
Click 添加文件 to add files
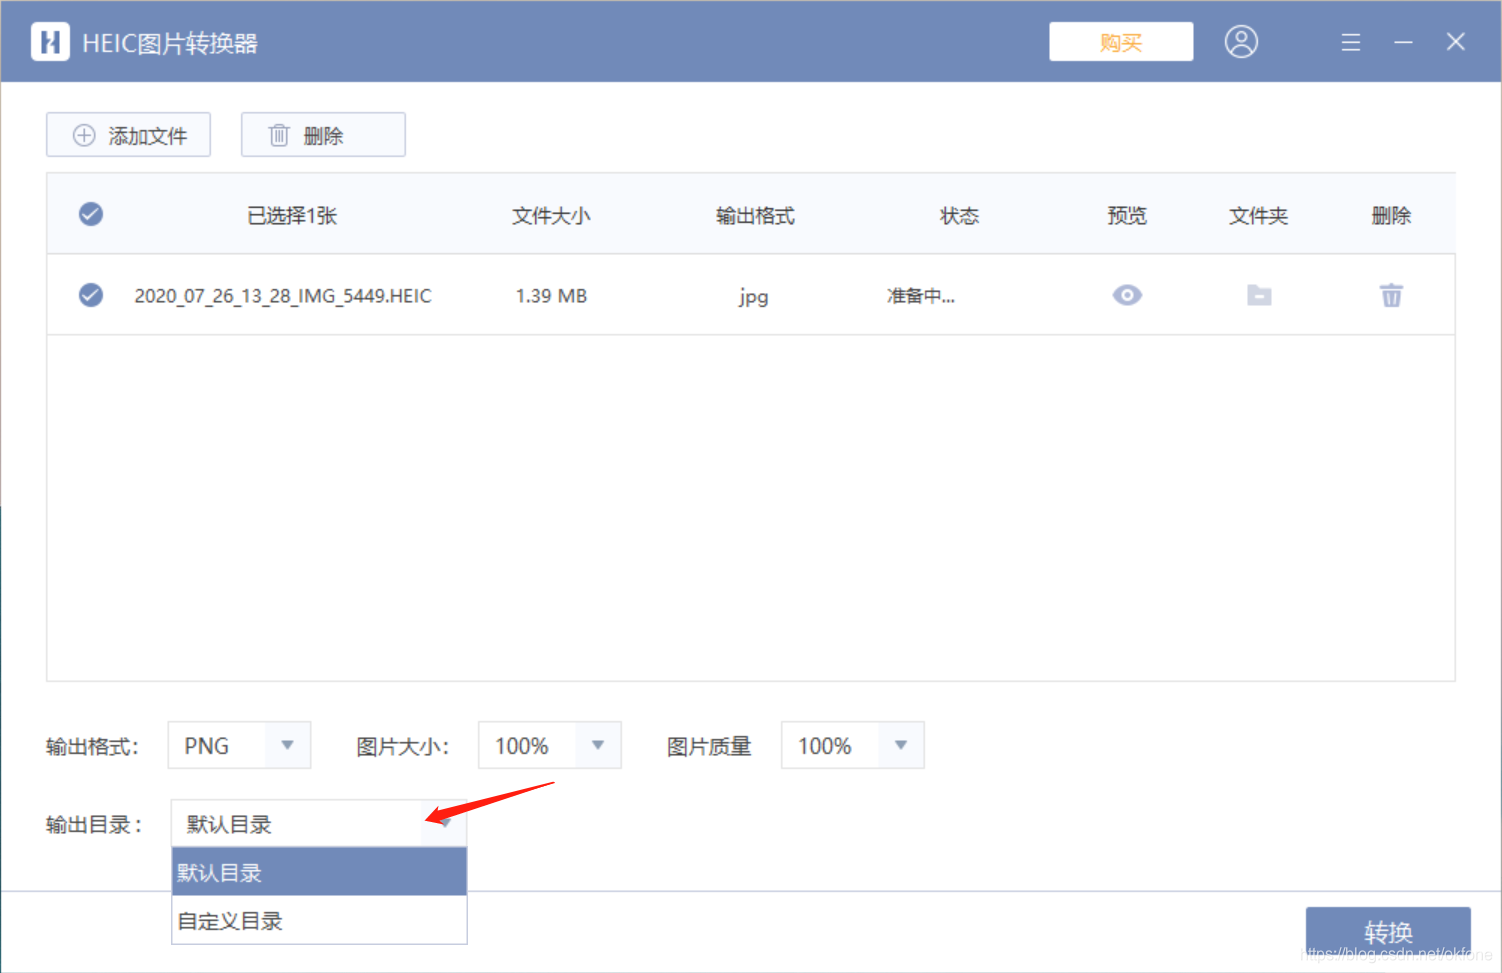(x=128, y=135)
